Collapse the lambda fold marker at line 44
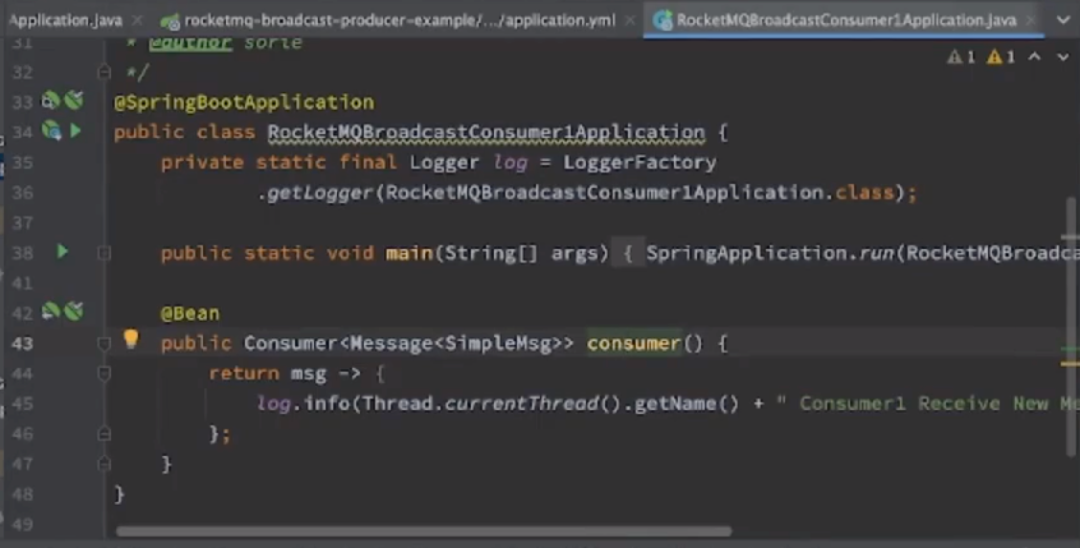The width and height of the screenshot is (1080, 548). [x=104, y=374]
